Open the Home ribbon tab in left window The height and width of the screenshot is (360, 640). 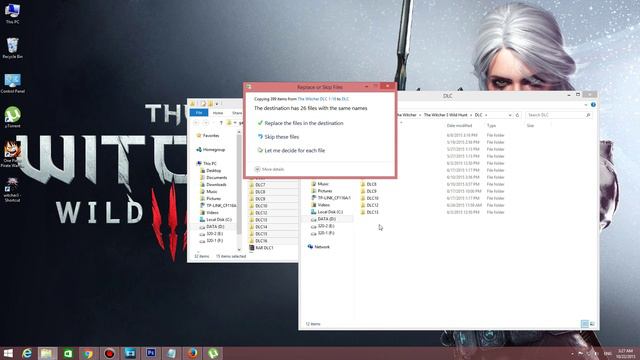[x=218, y=113]
